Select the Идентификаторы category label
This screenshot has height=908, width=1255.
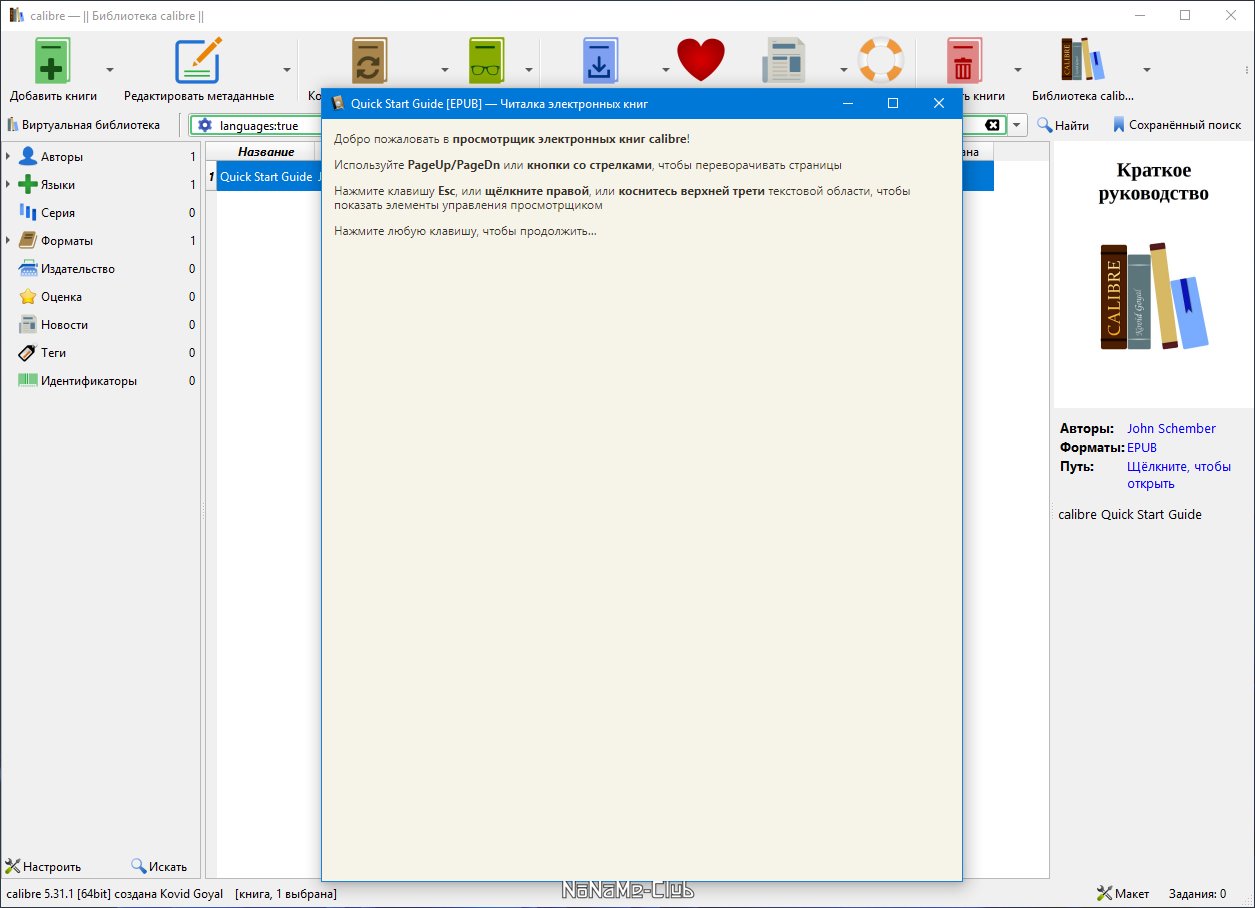(89, 381)
